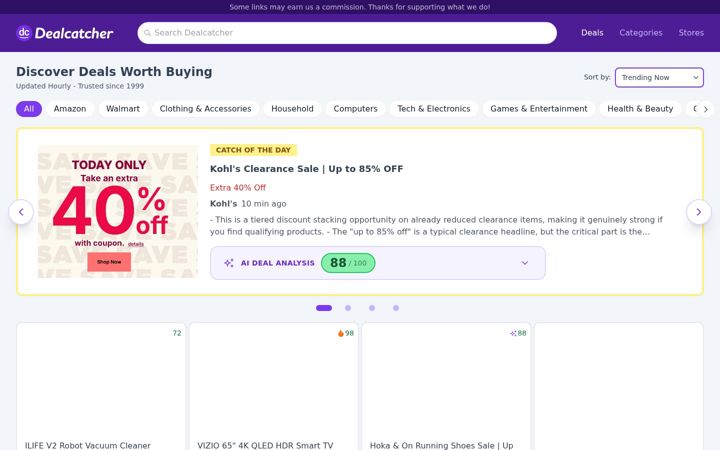The height and width of the screenshot is (450, 720).
Task: Click the details link in promo banner
Action: click(135, 244)
